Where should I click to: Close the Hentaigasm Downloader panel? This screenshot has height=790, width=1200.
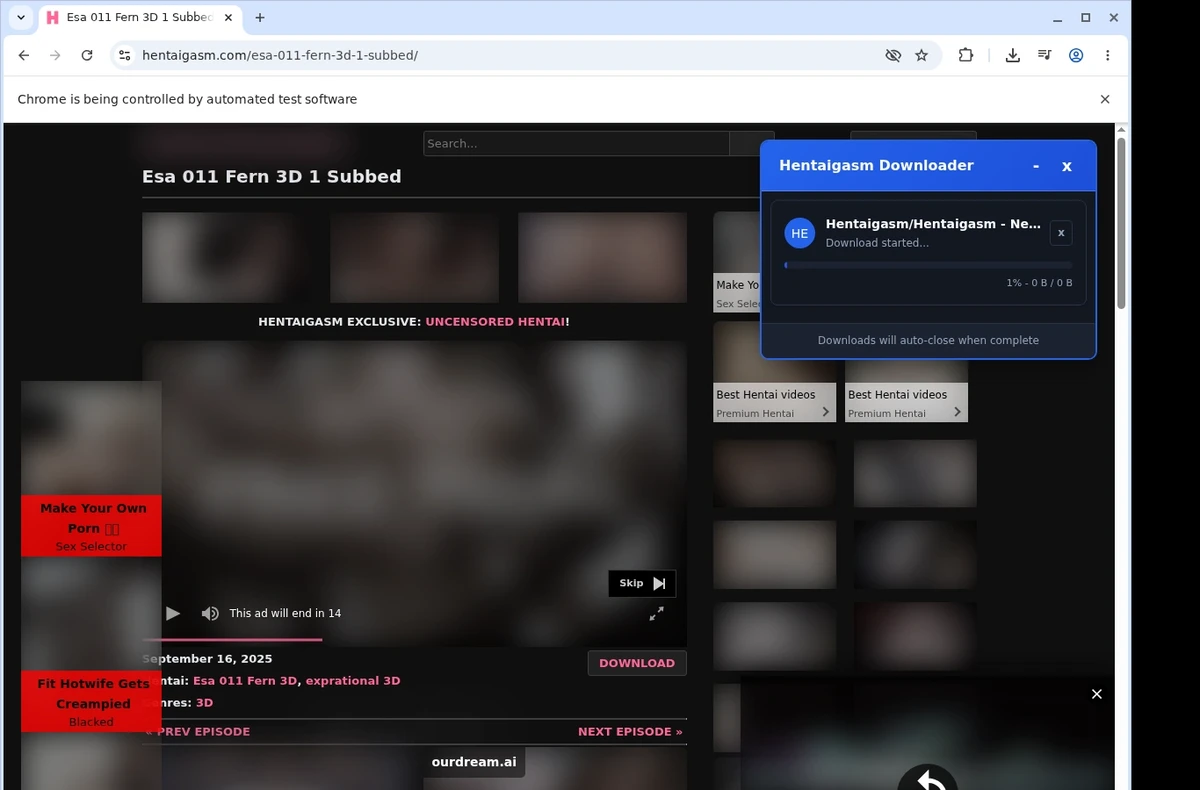click(1067, 166)
